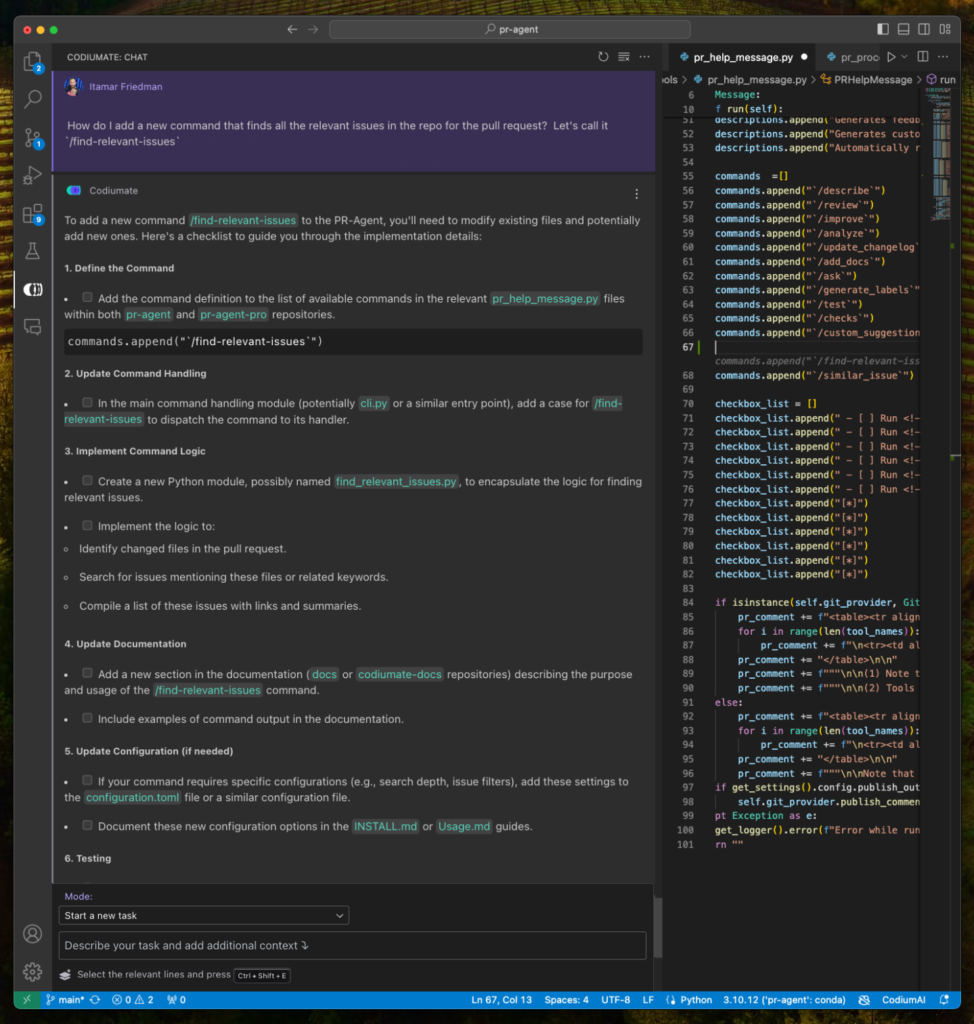The width and height of the screenshot is (974, 1024).
Task: Go back in navigation history
Action: coord(292,29)
